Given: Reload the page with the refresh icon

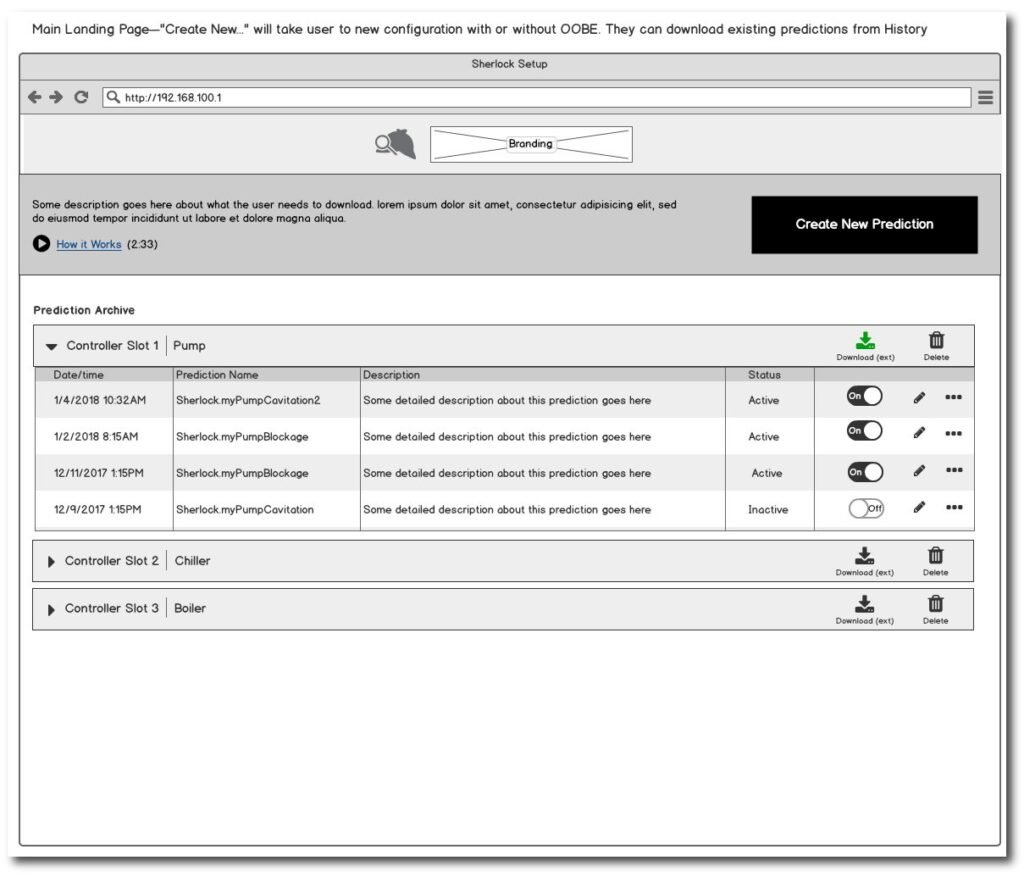Looking at the screenshot, I should pyautogui.click(x=81, y=97).
